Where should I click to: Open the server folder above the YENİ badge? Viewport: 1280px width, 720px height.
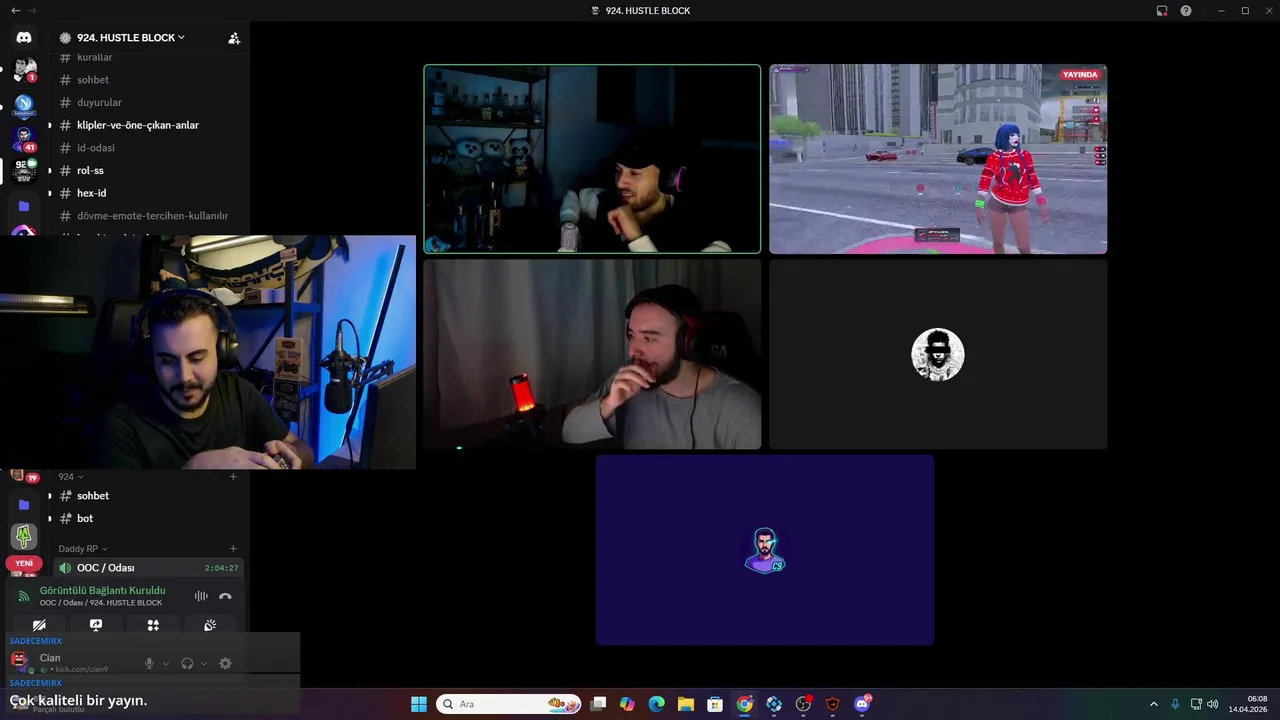[24, 505]
